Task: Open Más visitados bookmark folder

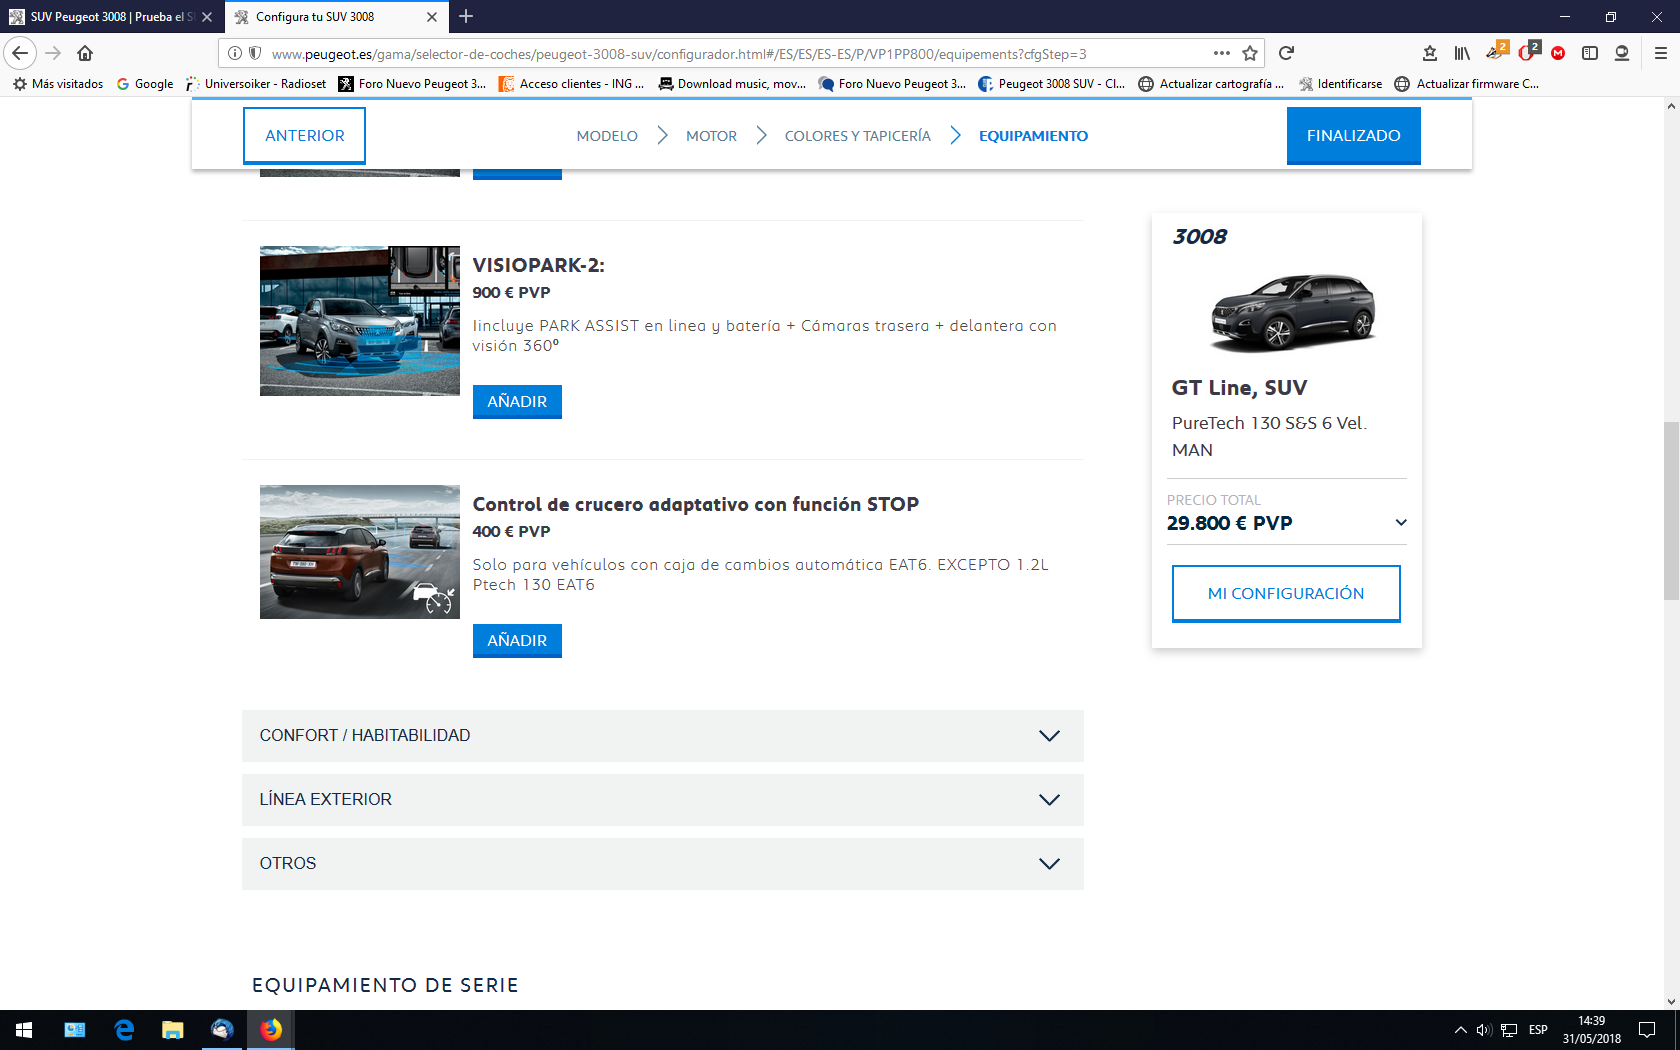Action: [58, 84]
